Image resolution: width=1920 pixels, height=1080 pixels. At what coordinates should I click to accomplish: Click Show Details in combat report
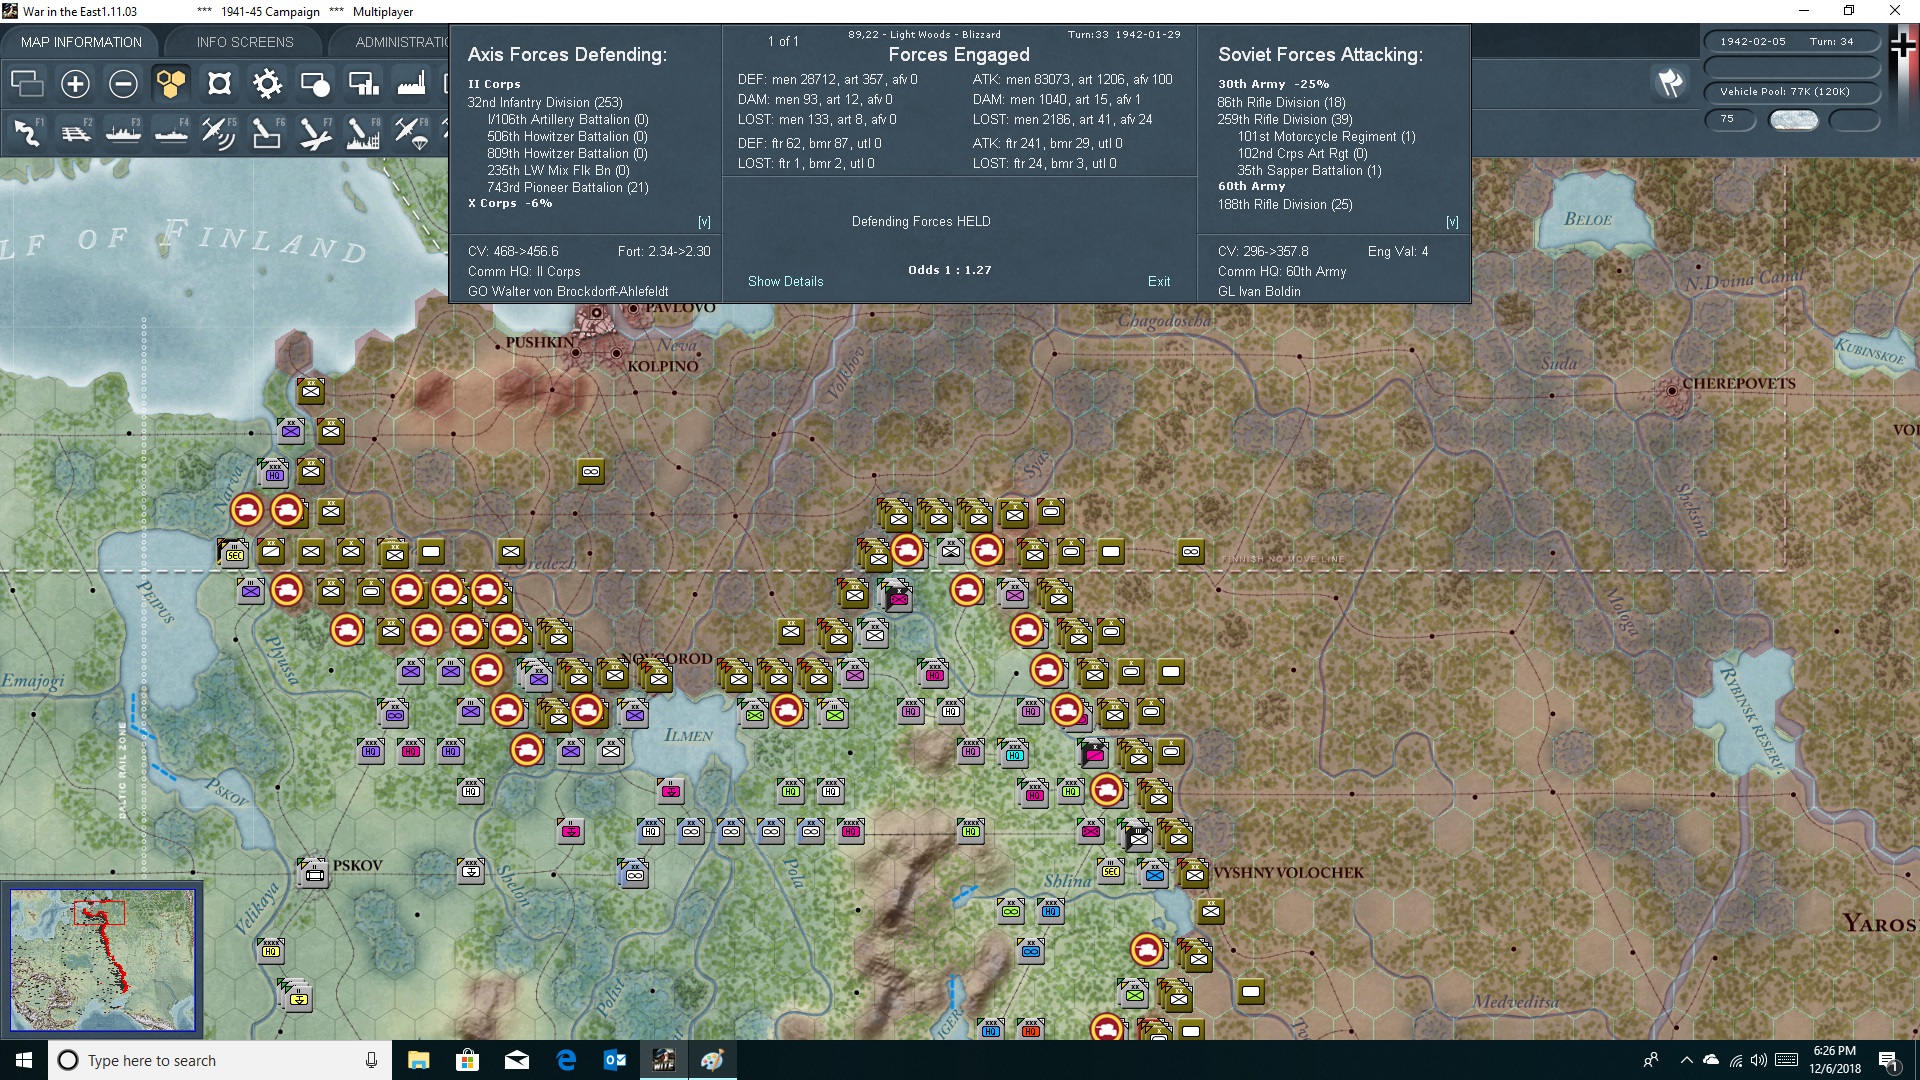tap(785, 281)
